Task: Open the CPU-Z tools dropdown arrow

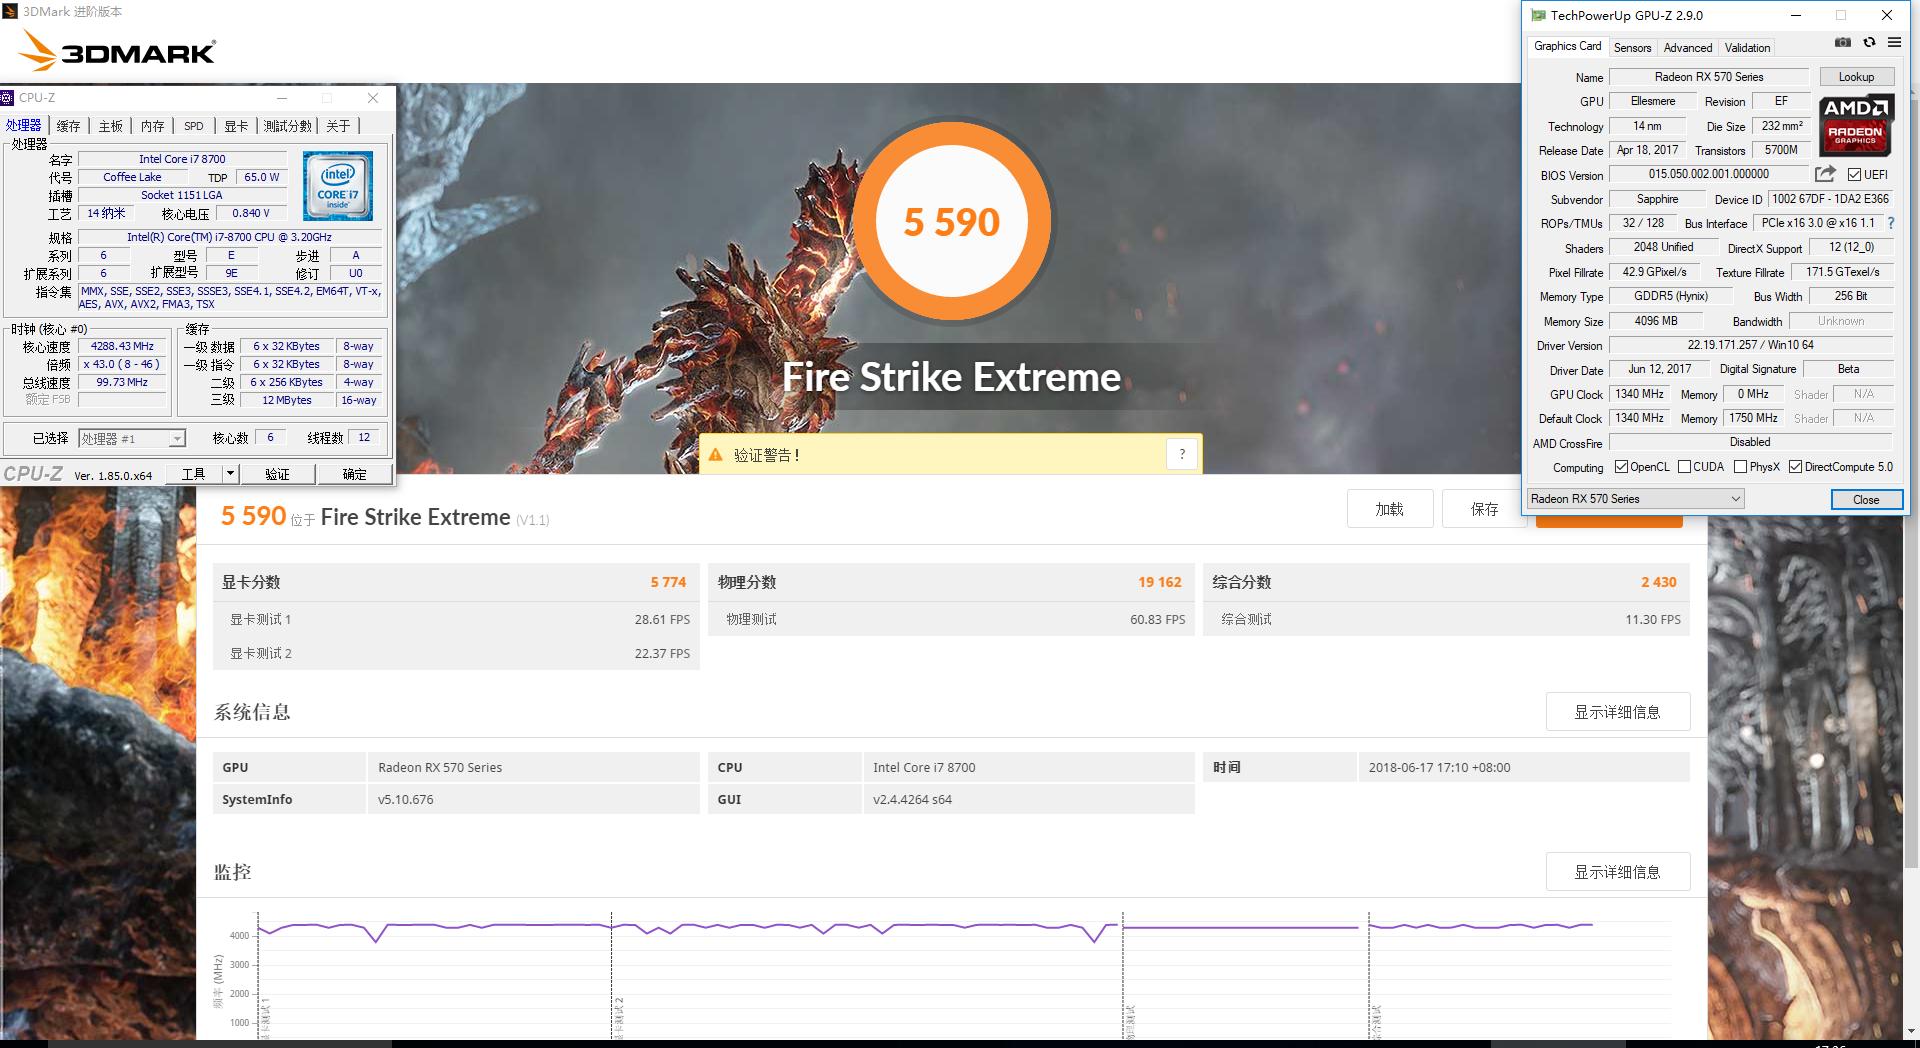Action: click(x=232, y=473)
